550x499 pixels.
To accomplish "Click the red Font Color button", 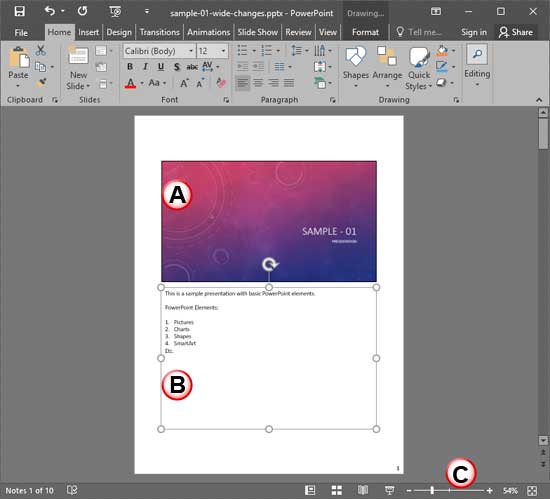I will point(130,83).
